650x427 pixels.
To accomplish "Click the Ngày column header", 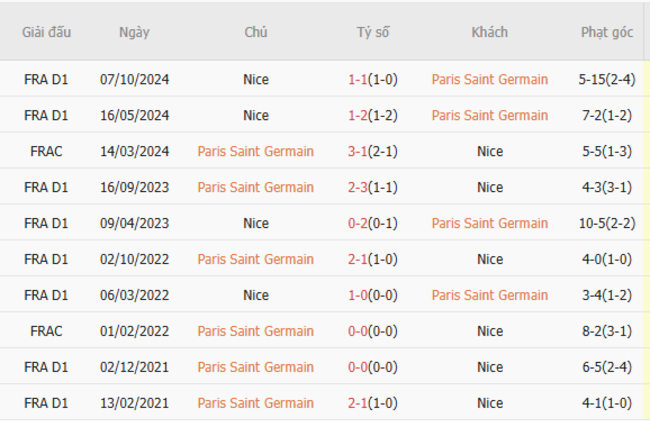I will pyautogui.click(x=134, y=32).
